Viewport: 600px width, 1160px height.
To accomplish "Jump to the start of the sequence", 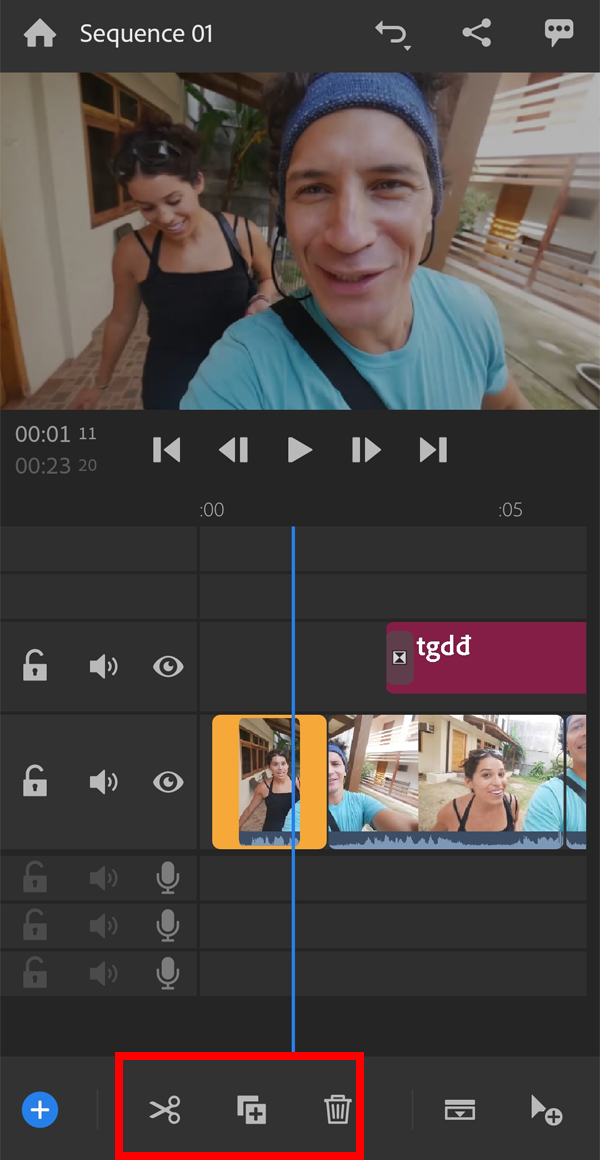I will (x=166, y=449).
